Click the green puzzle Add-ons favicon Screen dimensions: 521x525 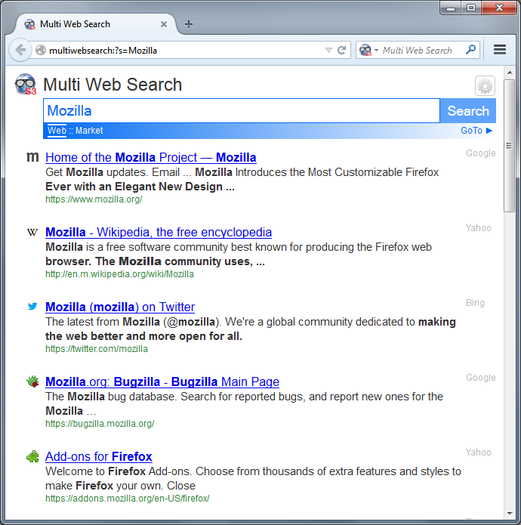pyautogui.click(x=32, y=456)
